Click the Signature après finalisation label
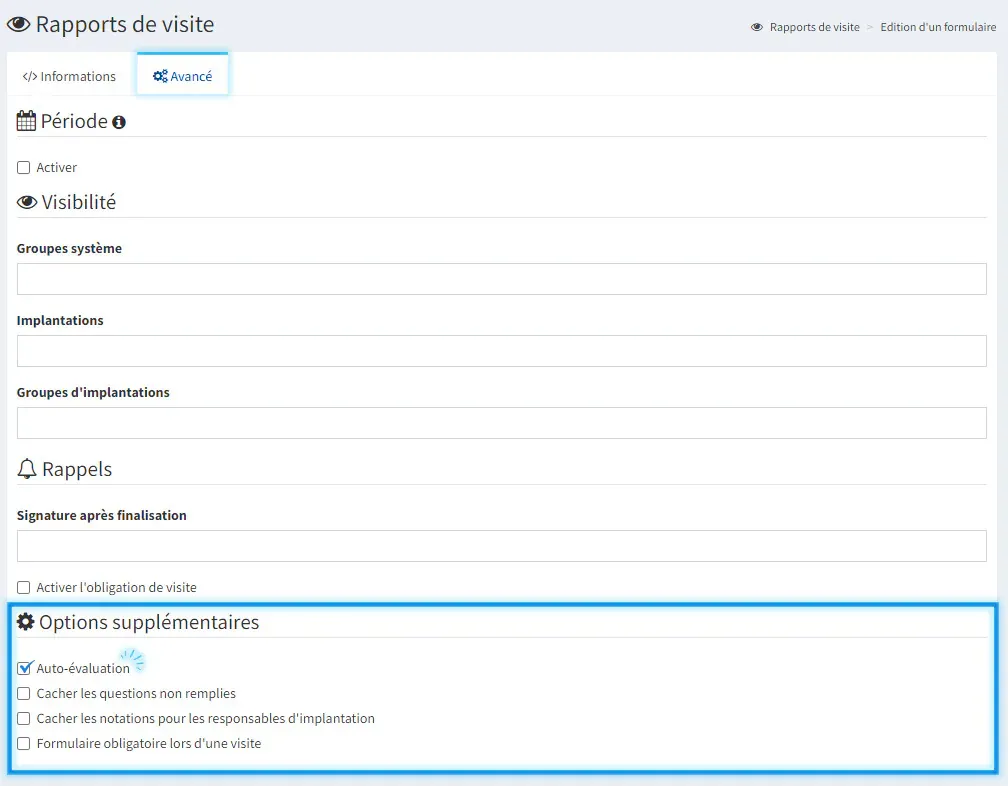Viewport: 1008px width, 786px height. point(102,515)
